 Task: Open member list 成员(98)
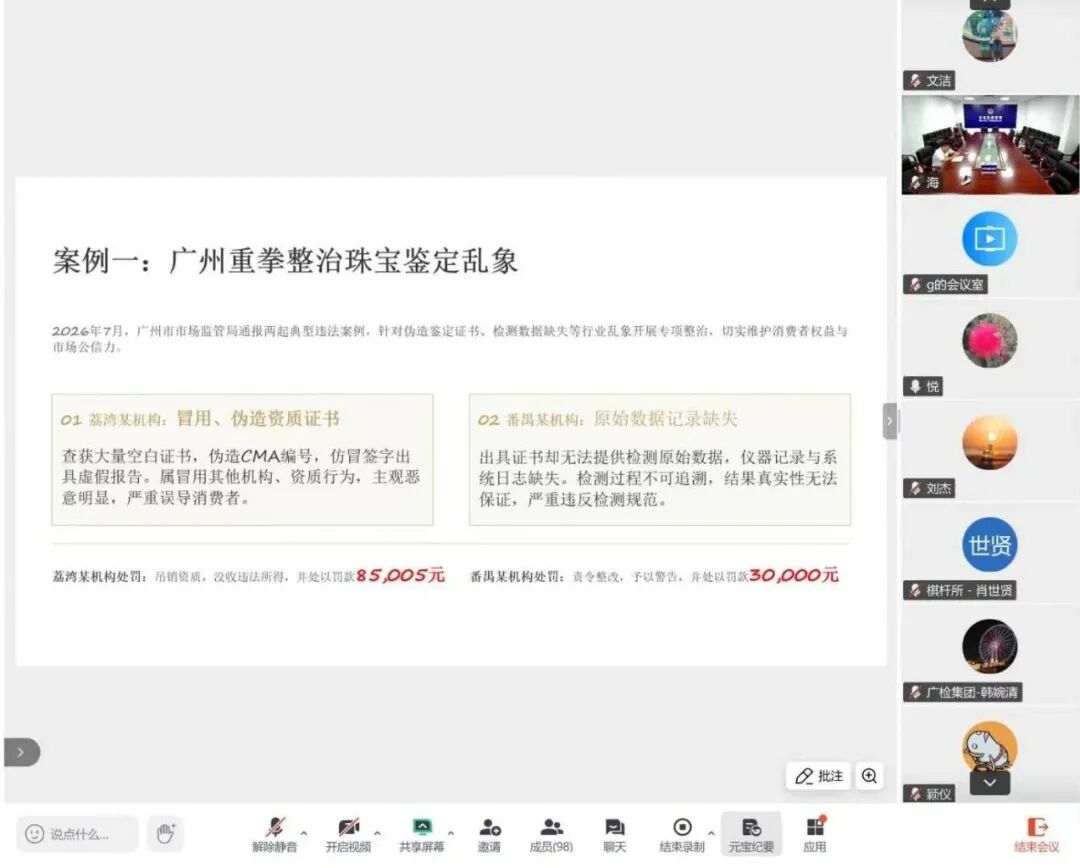click(551, 835)
